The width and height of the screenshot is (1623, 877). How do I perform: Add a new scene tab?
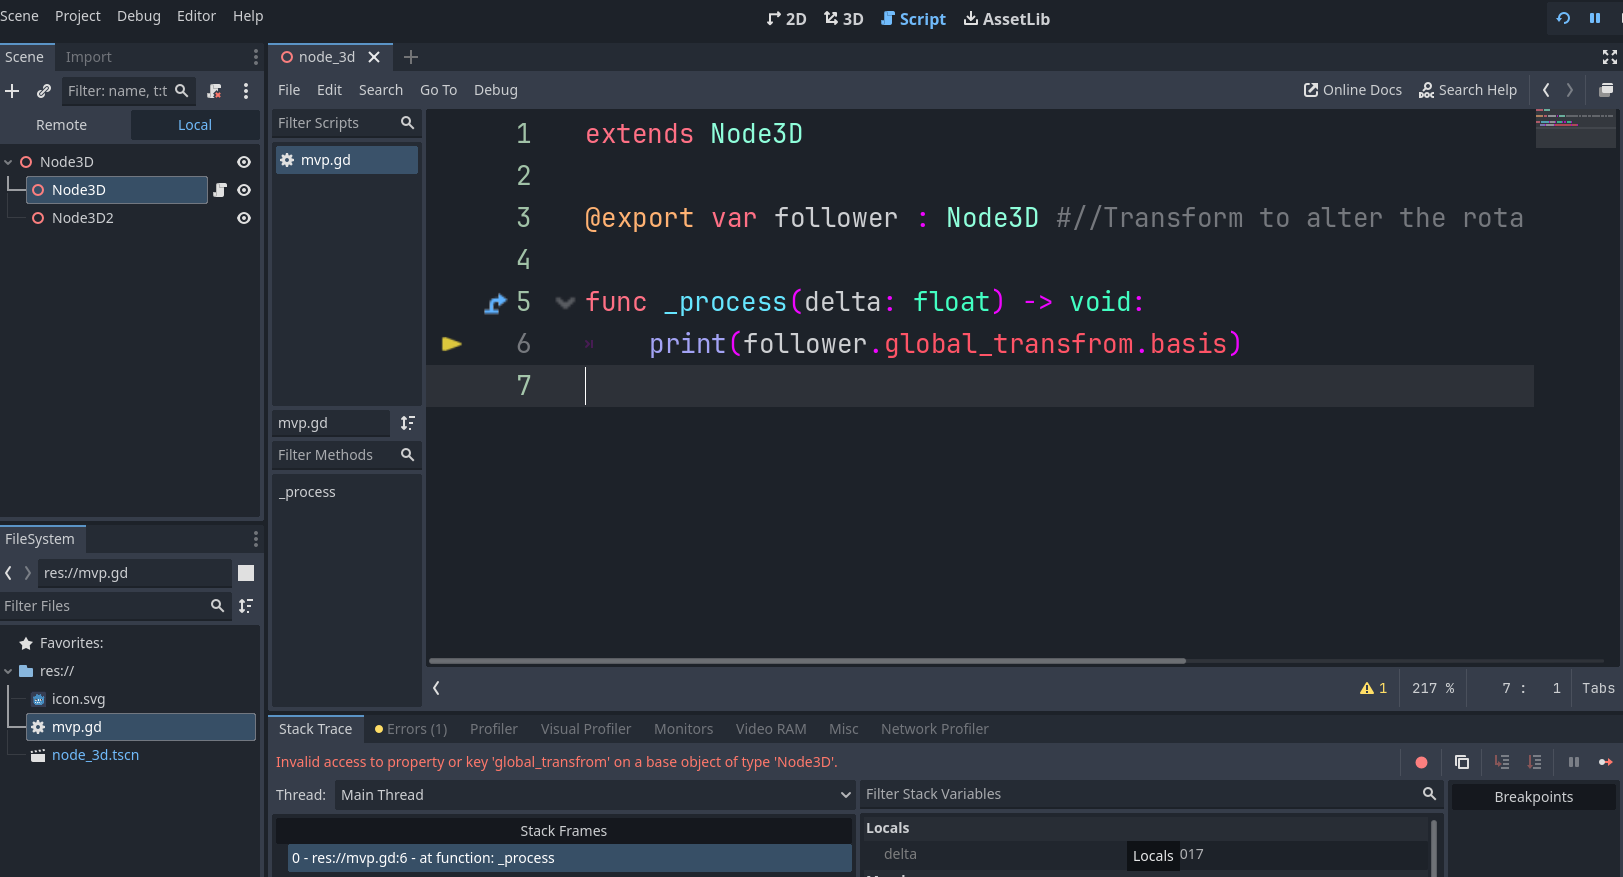[x=411, y=57]
